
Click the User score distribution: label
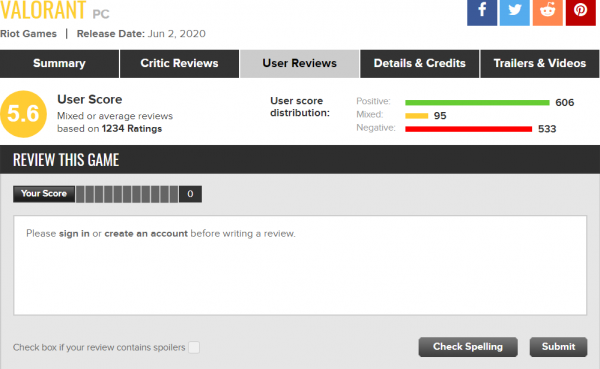click(300, 107)
